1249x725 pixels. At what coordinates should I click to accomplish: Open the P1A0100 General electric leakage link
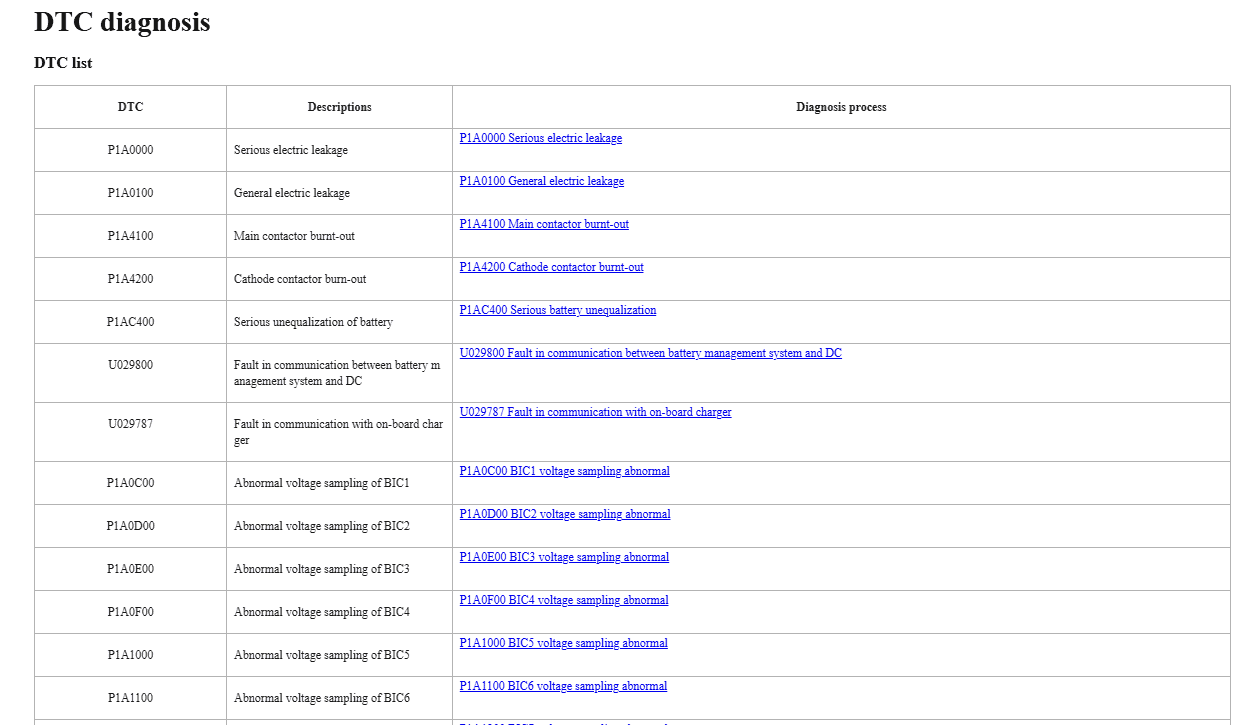point(541,181)
